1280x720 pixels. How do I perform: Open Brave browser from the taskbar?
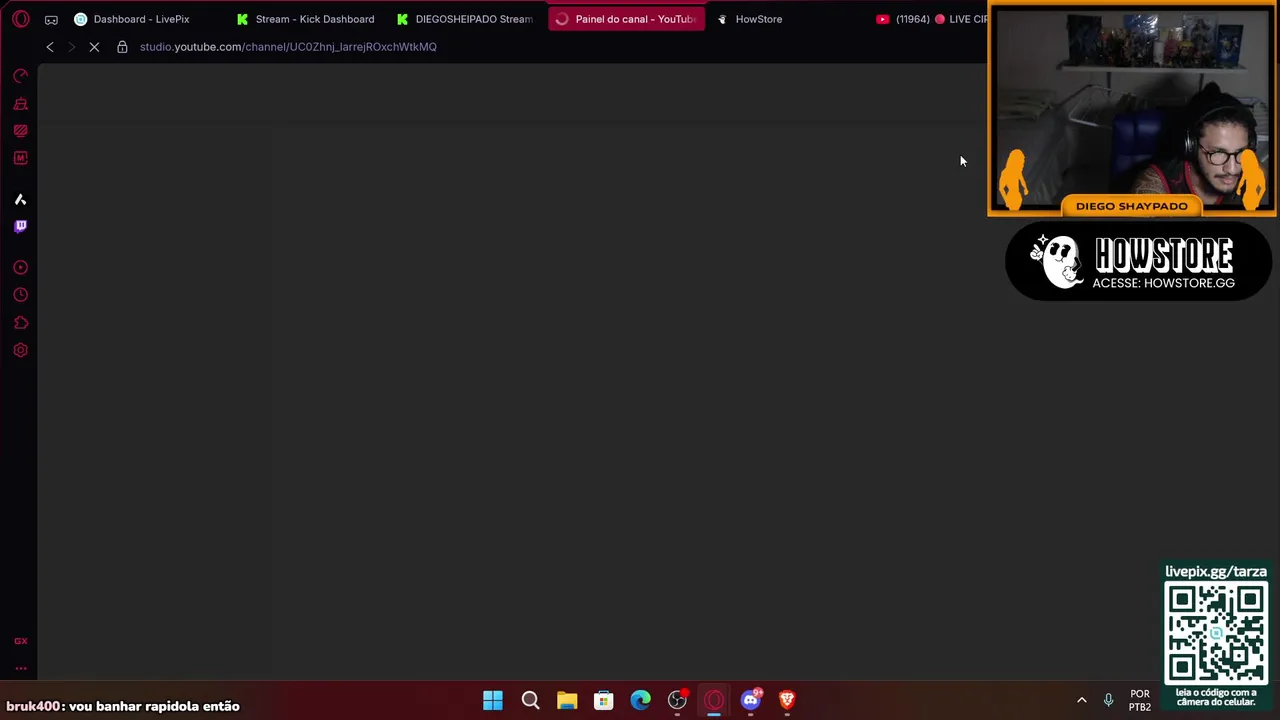[787, 701]
